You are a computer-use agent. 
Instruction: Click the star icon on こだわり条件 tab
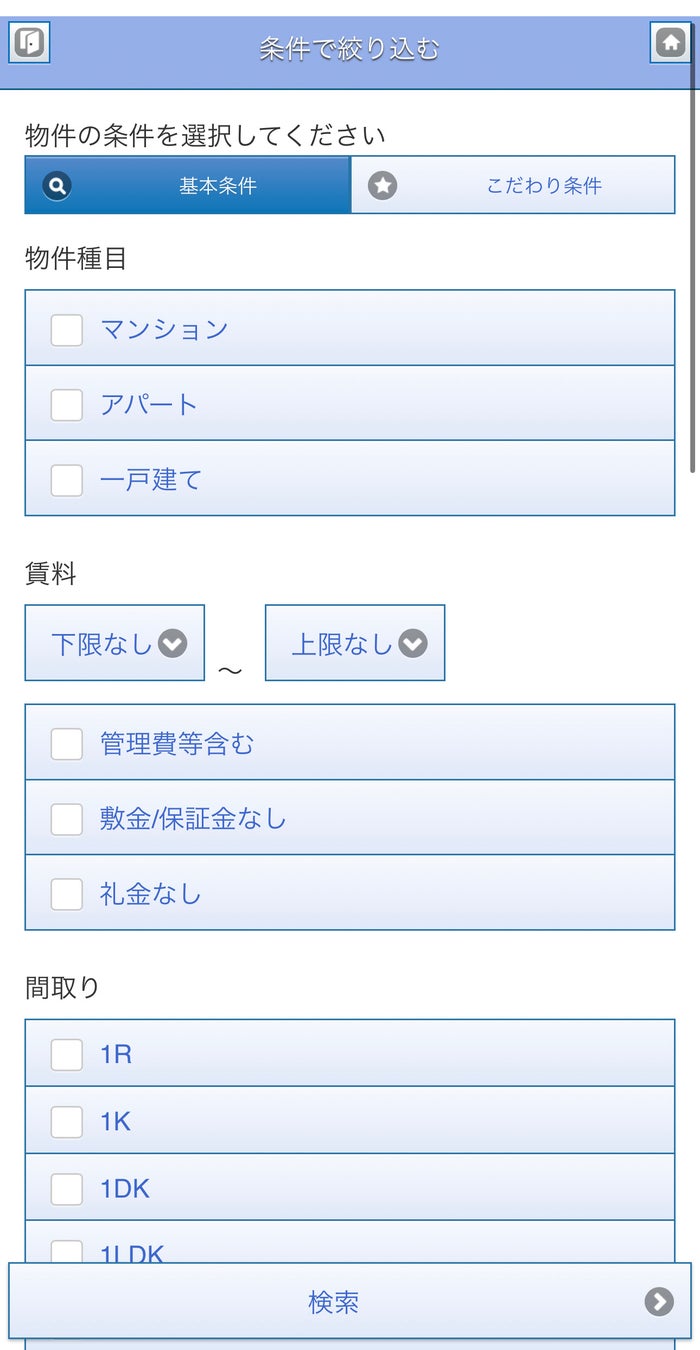click(x=382, y=185)
